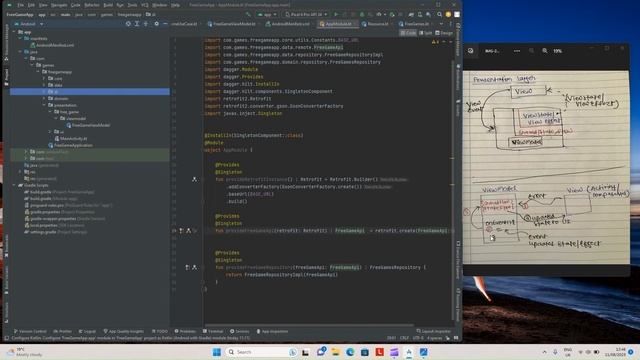This screenshot has width=640, height=360.
Task: Open Project panel options gear icon
Action: point(156,24)
